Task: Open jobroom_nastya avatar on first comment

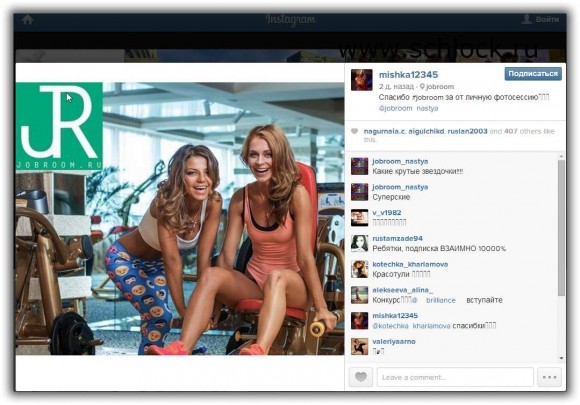Action: pyautogui.click(x=360, y=166)
